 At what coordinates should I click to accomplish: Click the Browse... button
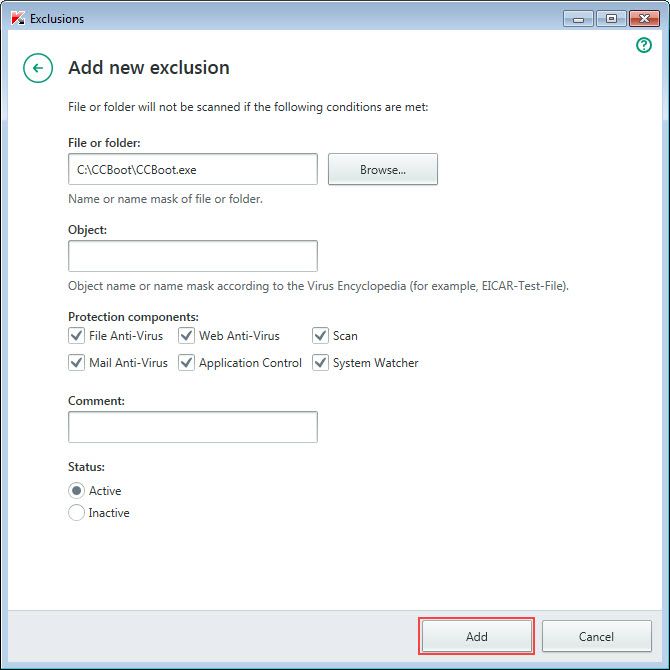click(383, 169)
